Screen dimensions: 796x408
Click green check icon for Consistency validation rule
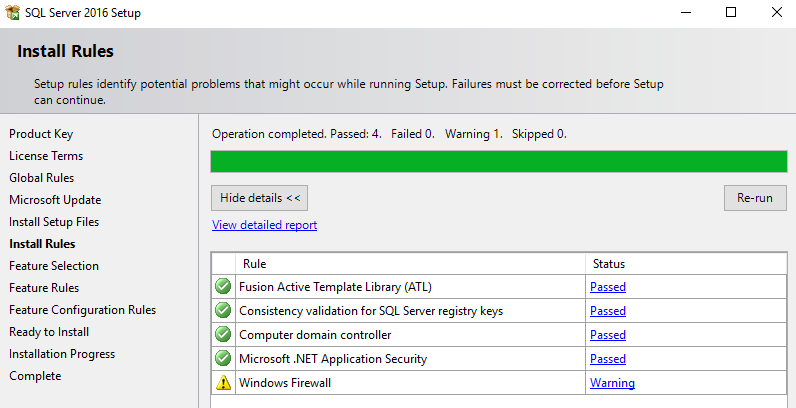[x=223, y=311]
